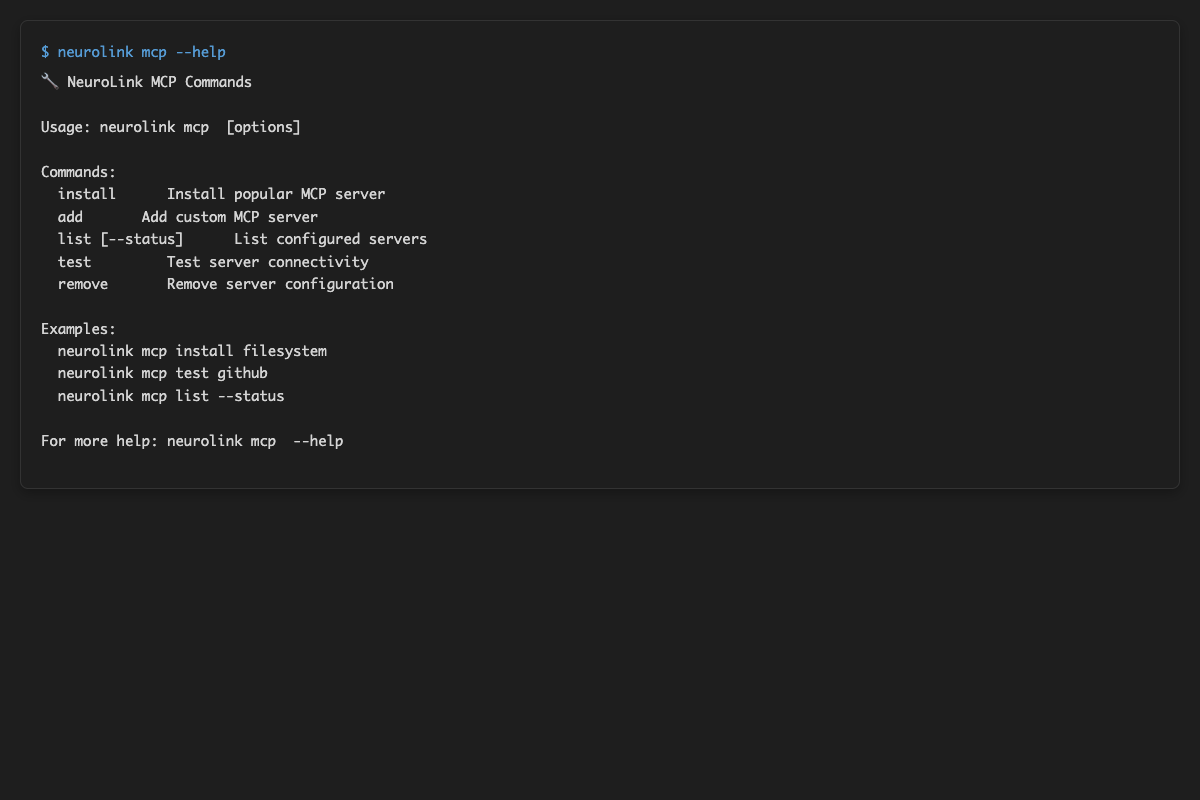
Task: Select the 'test' command name
Action: pos(74,262)
